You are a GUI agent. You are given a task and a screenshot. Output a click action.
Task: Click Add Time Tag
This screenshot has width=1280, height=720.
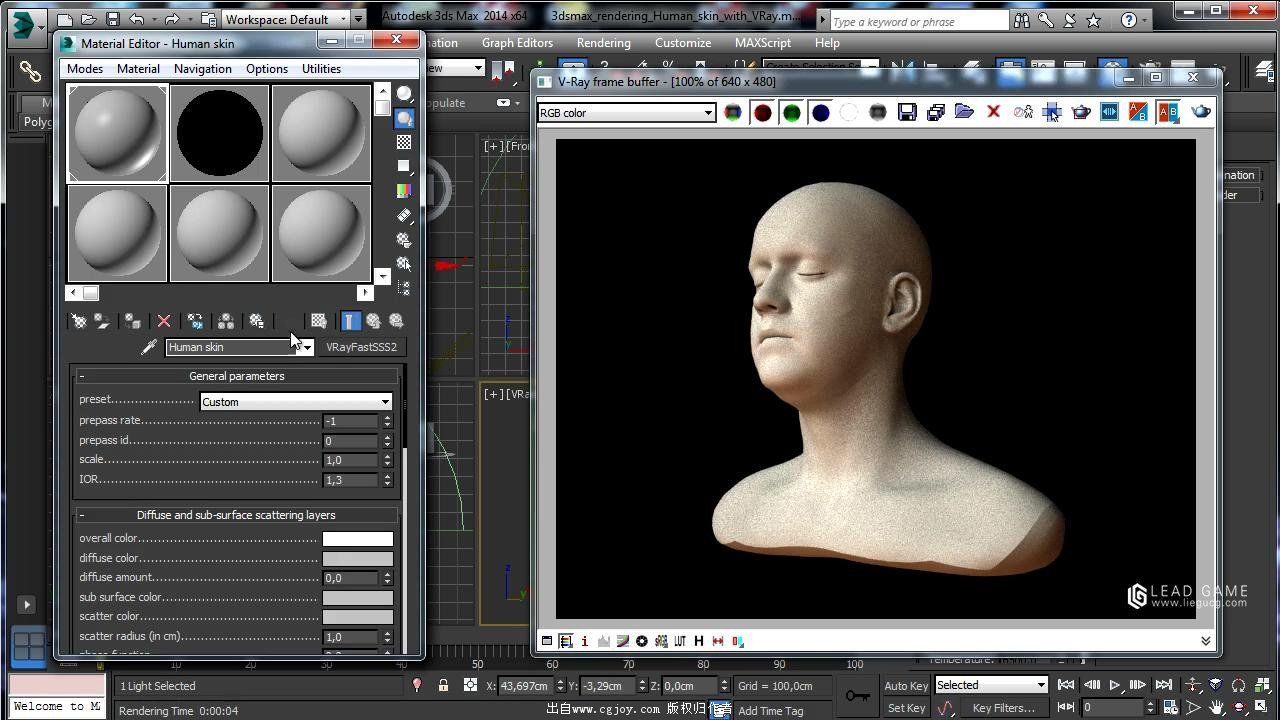pyautogui.click(x=770, y=711)
